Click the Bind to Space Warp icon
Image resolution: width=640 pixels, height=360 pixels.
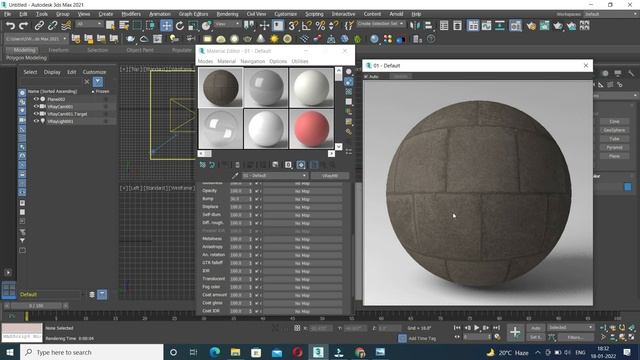[x=66, y=26]
